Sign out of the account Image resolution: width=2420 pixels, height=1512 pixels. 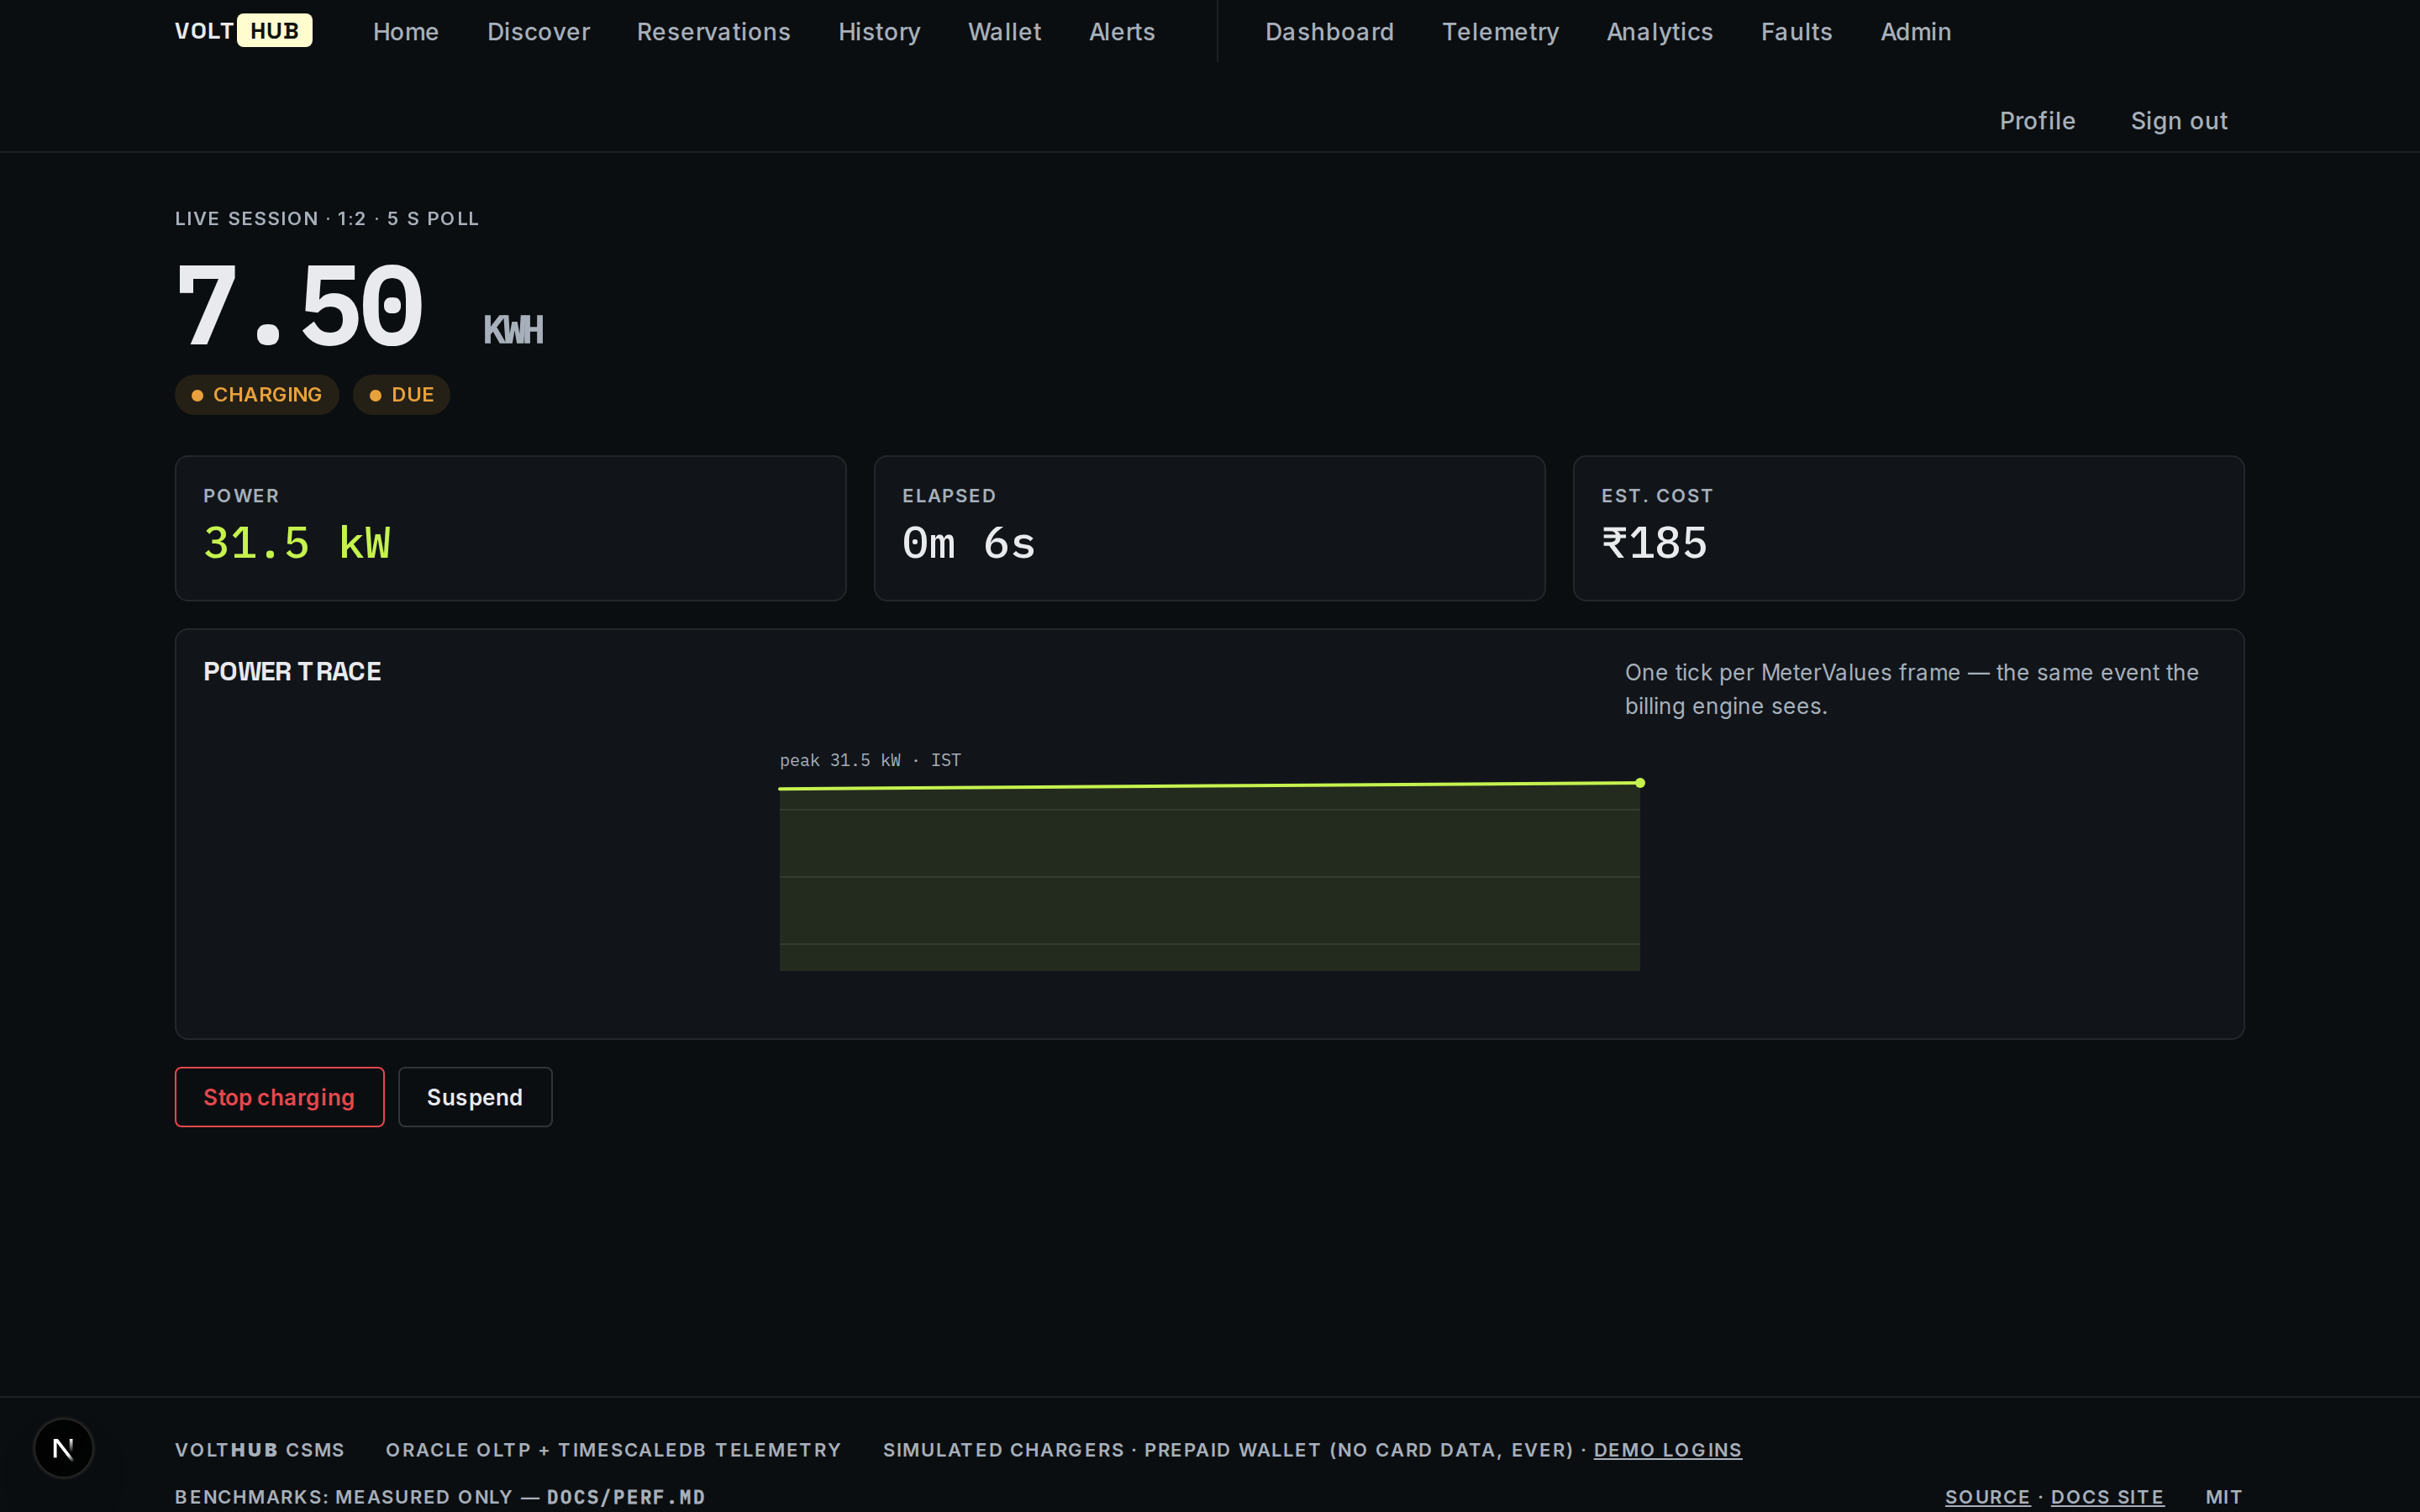[2179, 121]
